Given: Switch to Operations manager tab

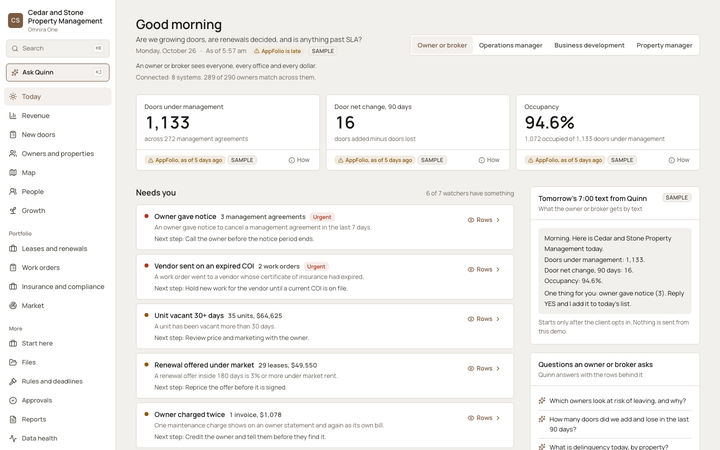Looking at the screenshot, I should click(510, 45).
